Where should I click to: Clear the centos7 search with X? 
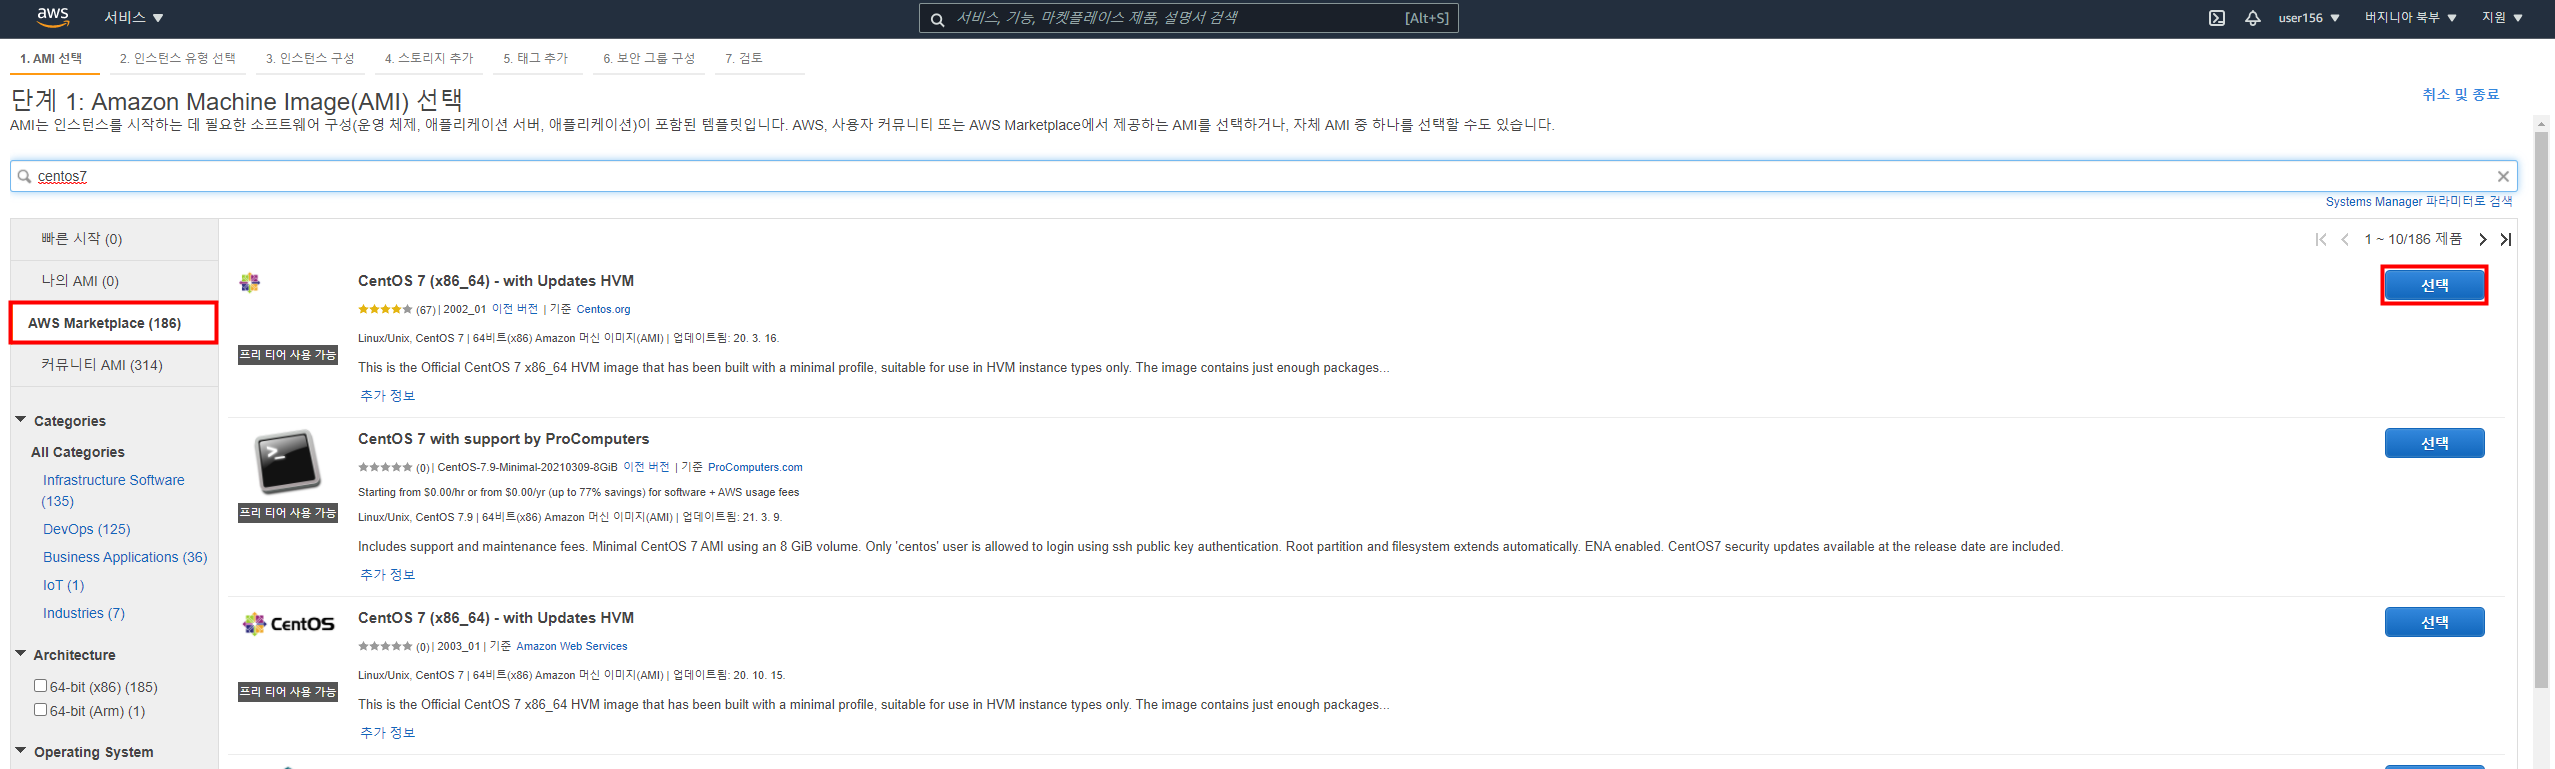tap(2503, 177)
